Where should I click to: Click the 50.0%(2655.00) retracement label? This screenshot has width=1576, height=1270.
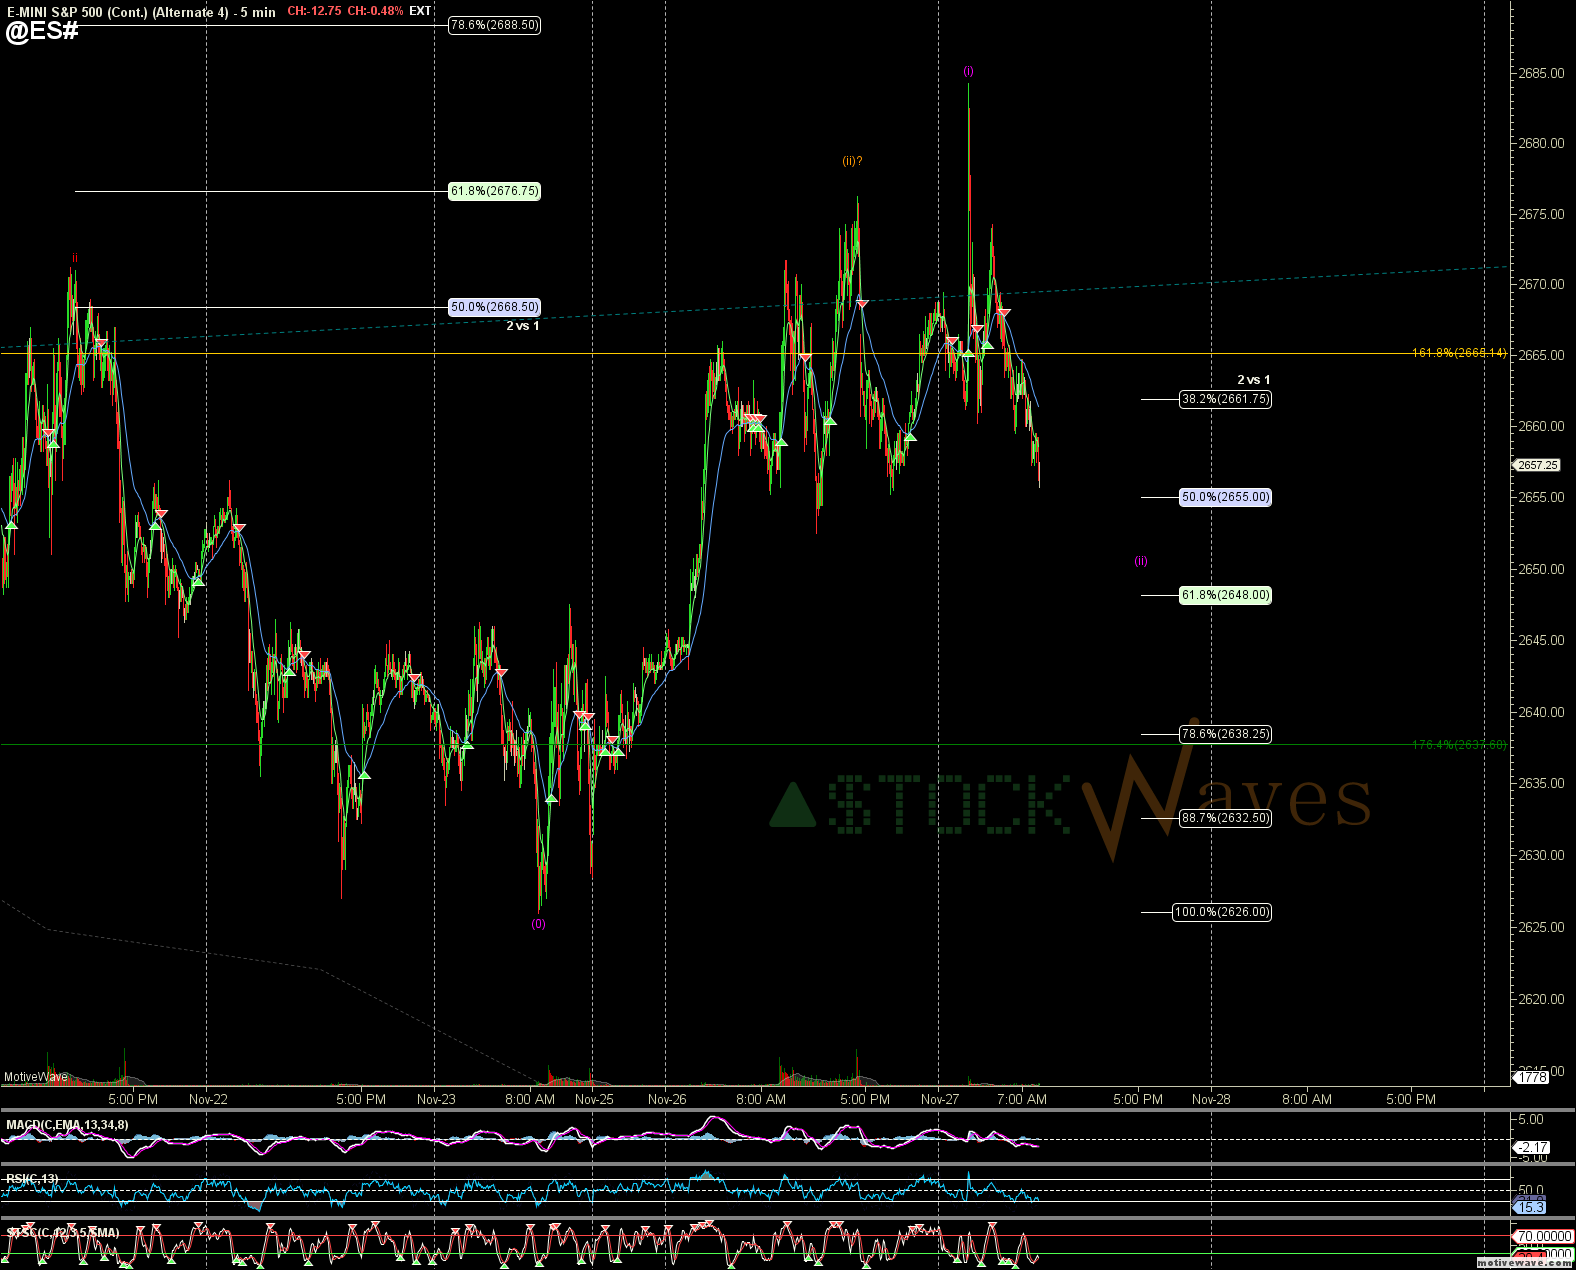1225,497
